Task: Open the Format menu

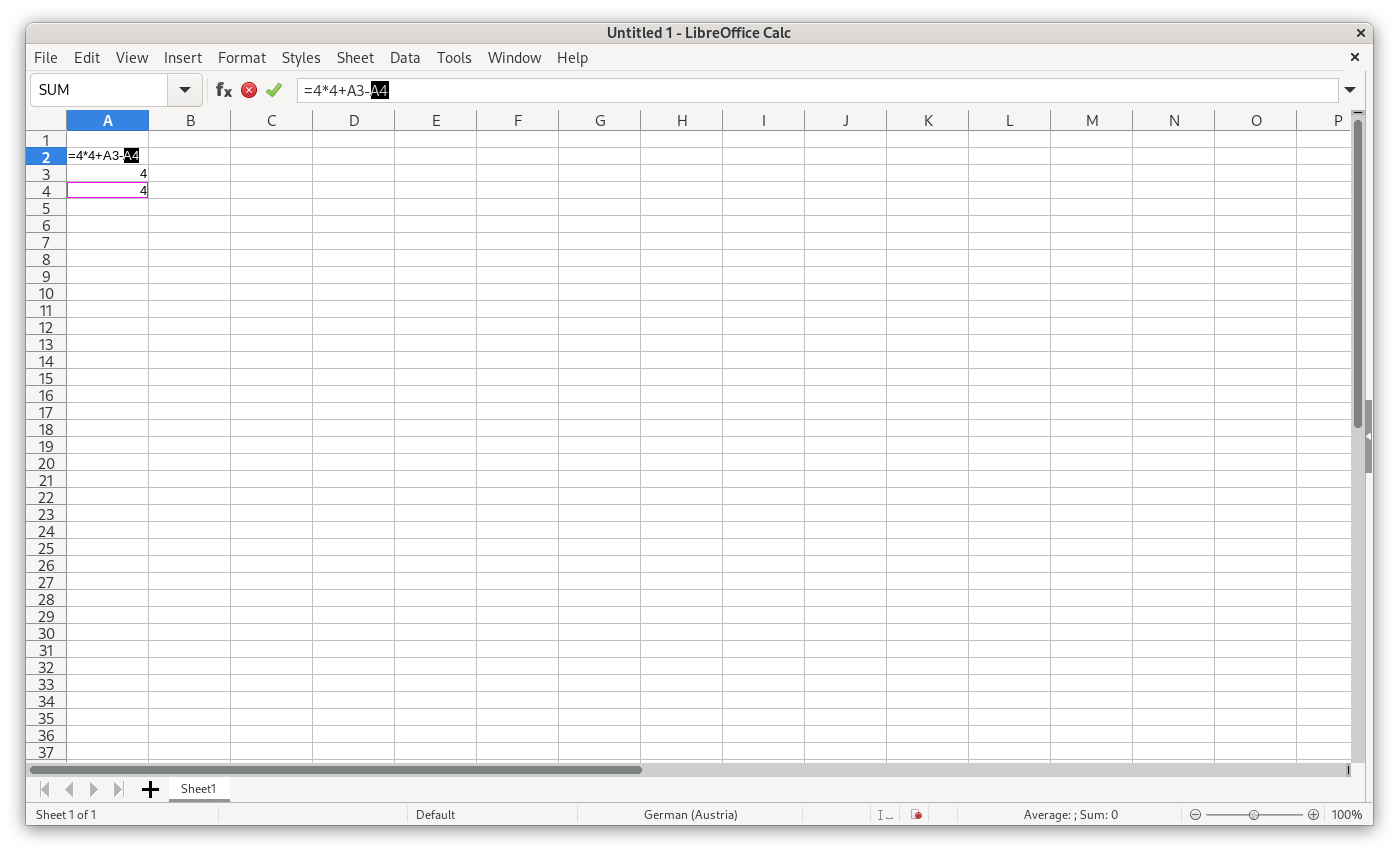Action: click(x=242, y=58)
